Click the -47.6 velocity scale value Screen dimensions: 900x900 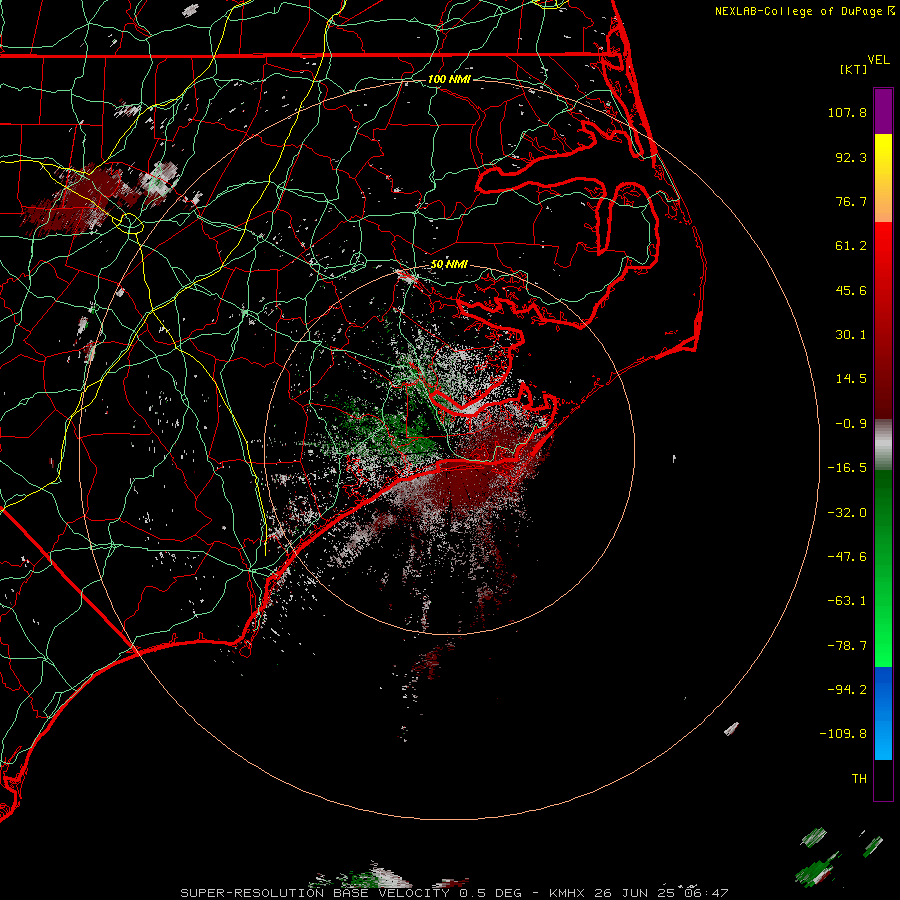pos(847,557)
